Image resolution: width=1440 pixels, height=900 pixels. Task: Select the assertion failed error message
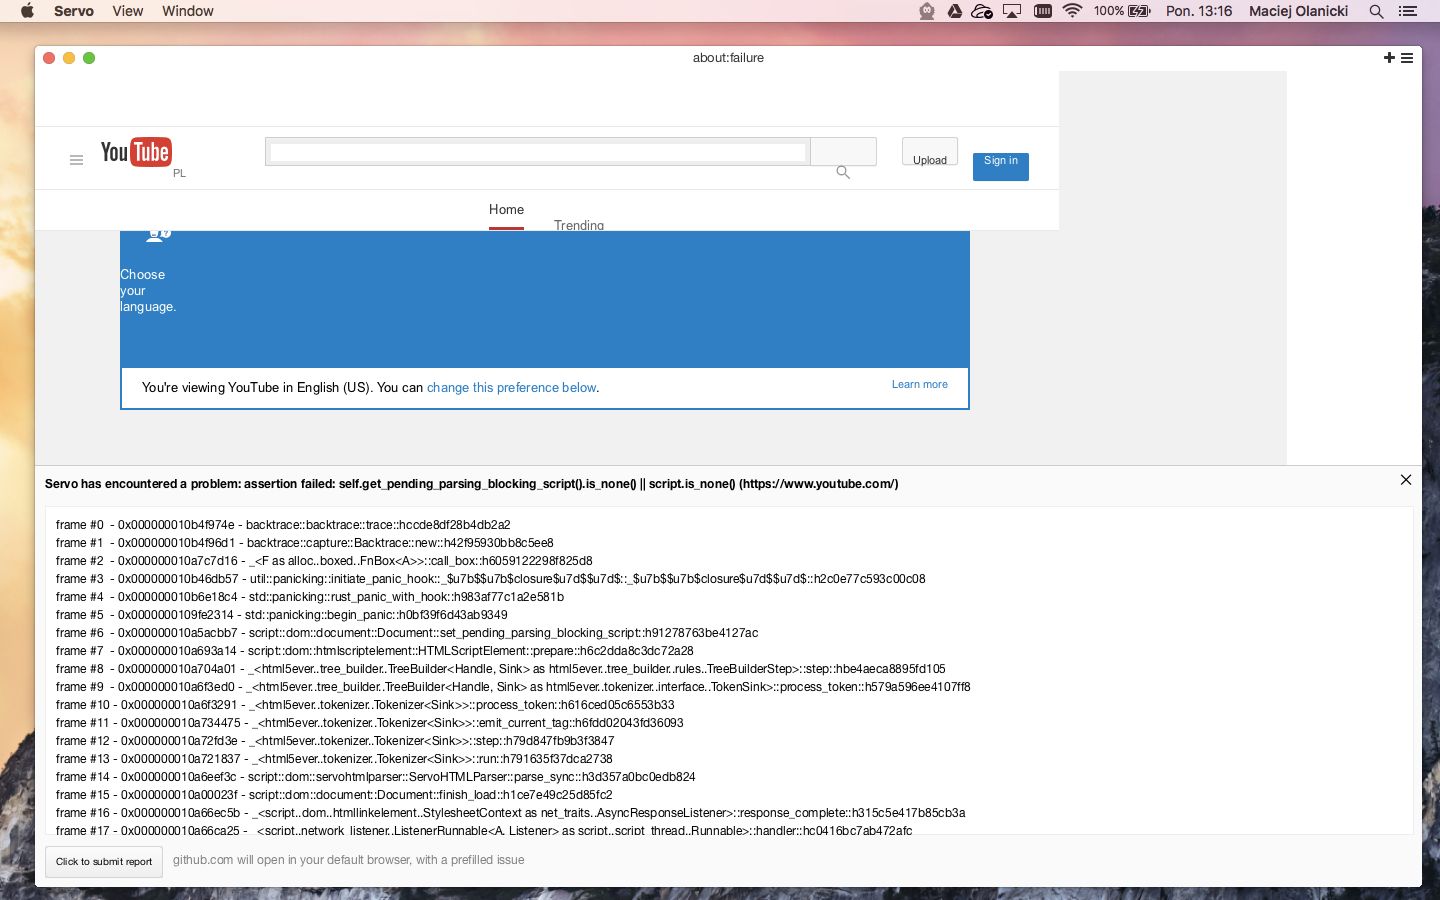(x=471, y=484)
